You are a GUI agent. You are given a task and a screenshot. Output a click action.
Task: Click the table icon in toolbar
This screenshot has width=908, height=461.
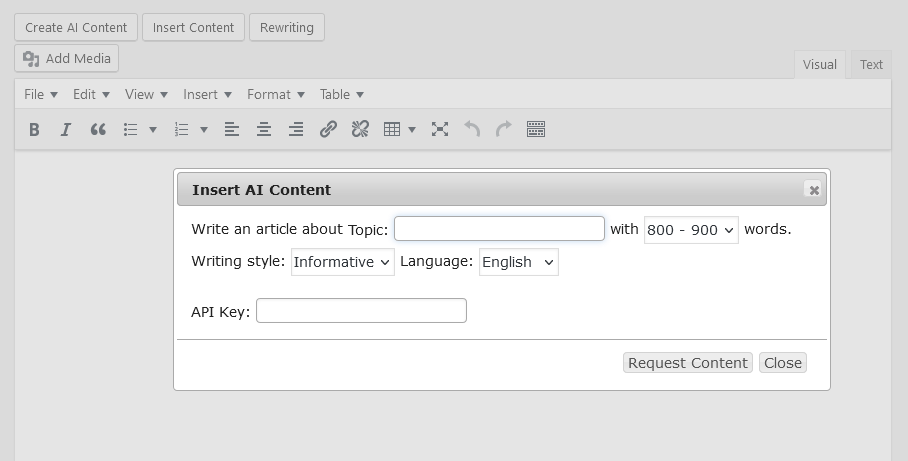point(392,129)
